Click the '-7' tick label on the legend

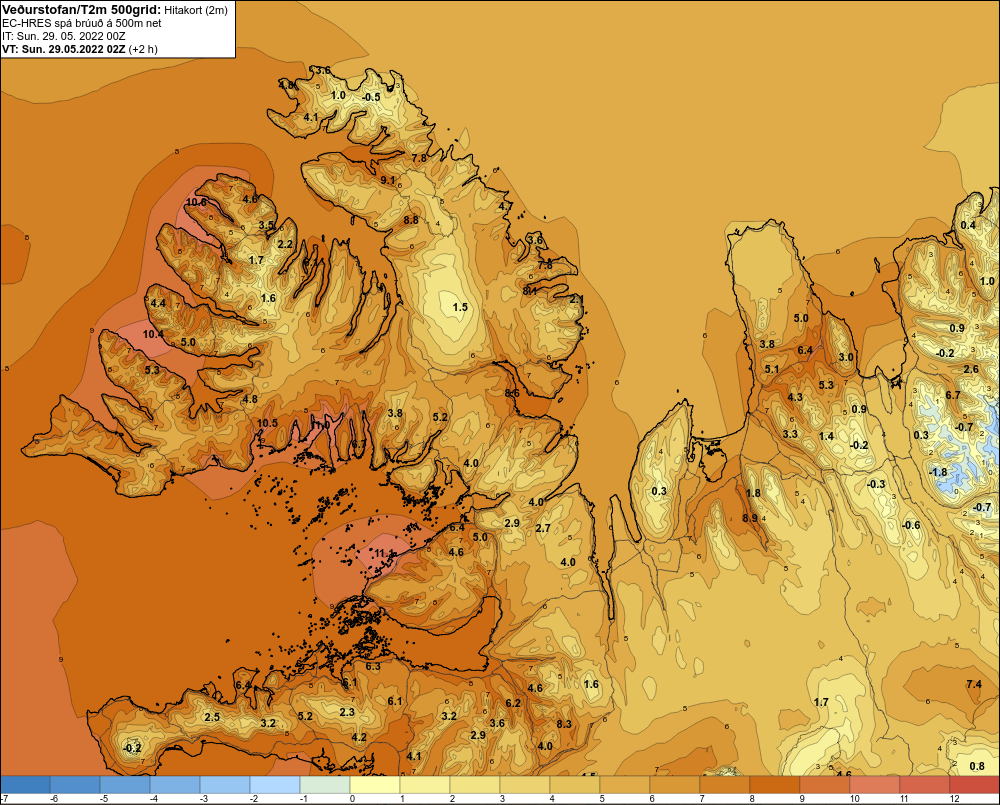coord(4,799)
